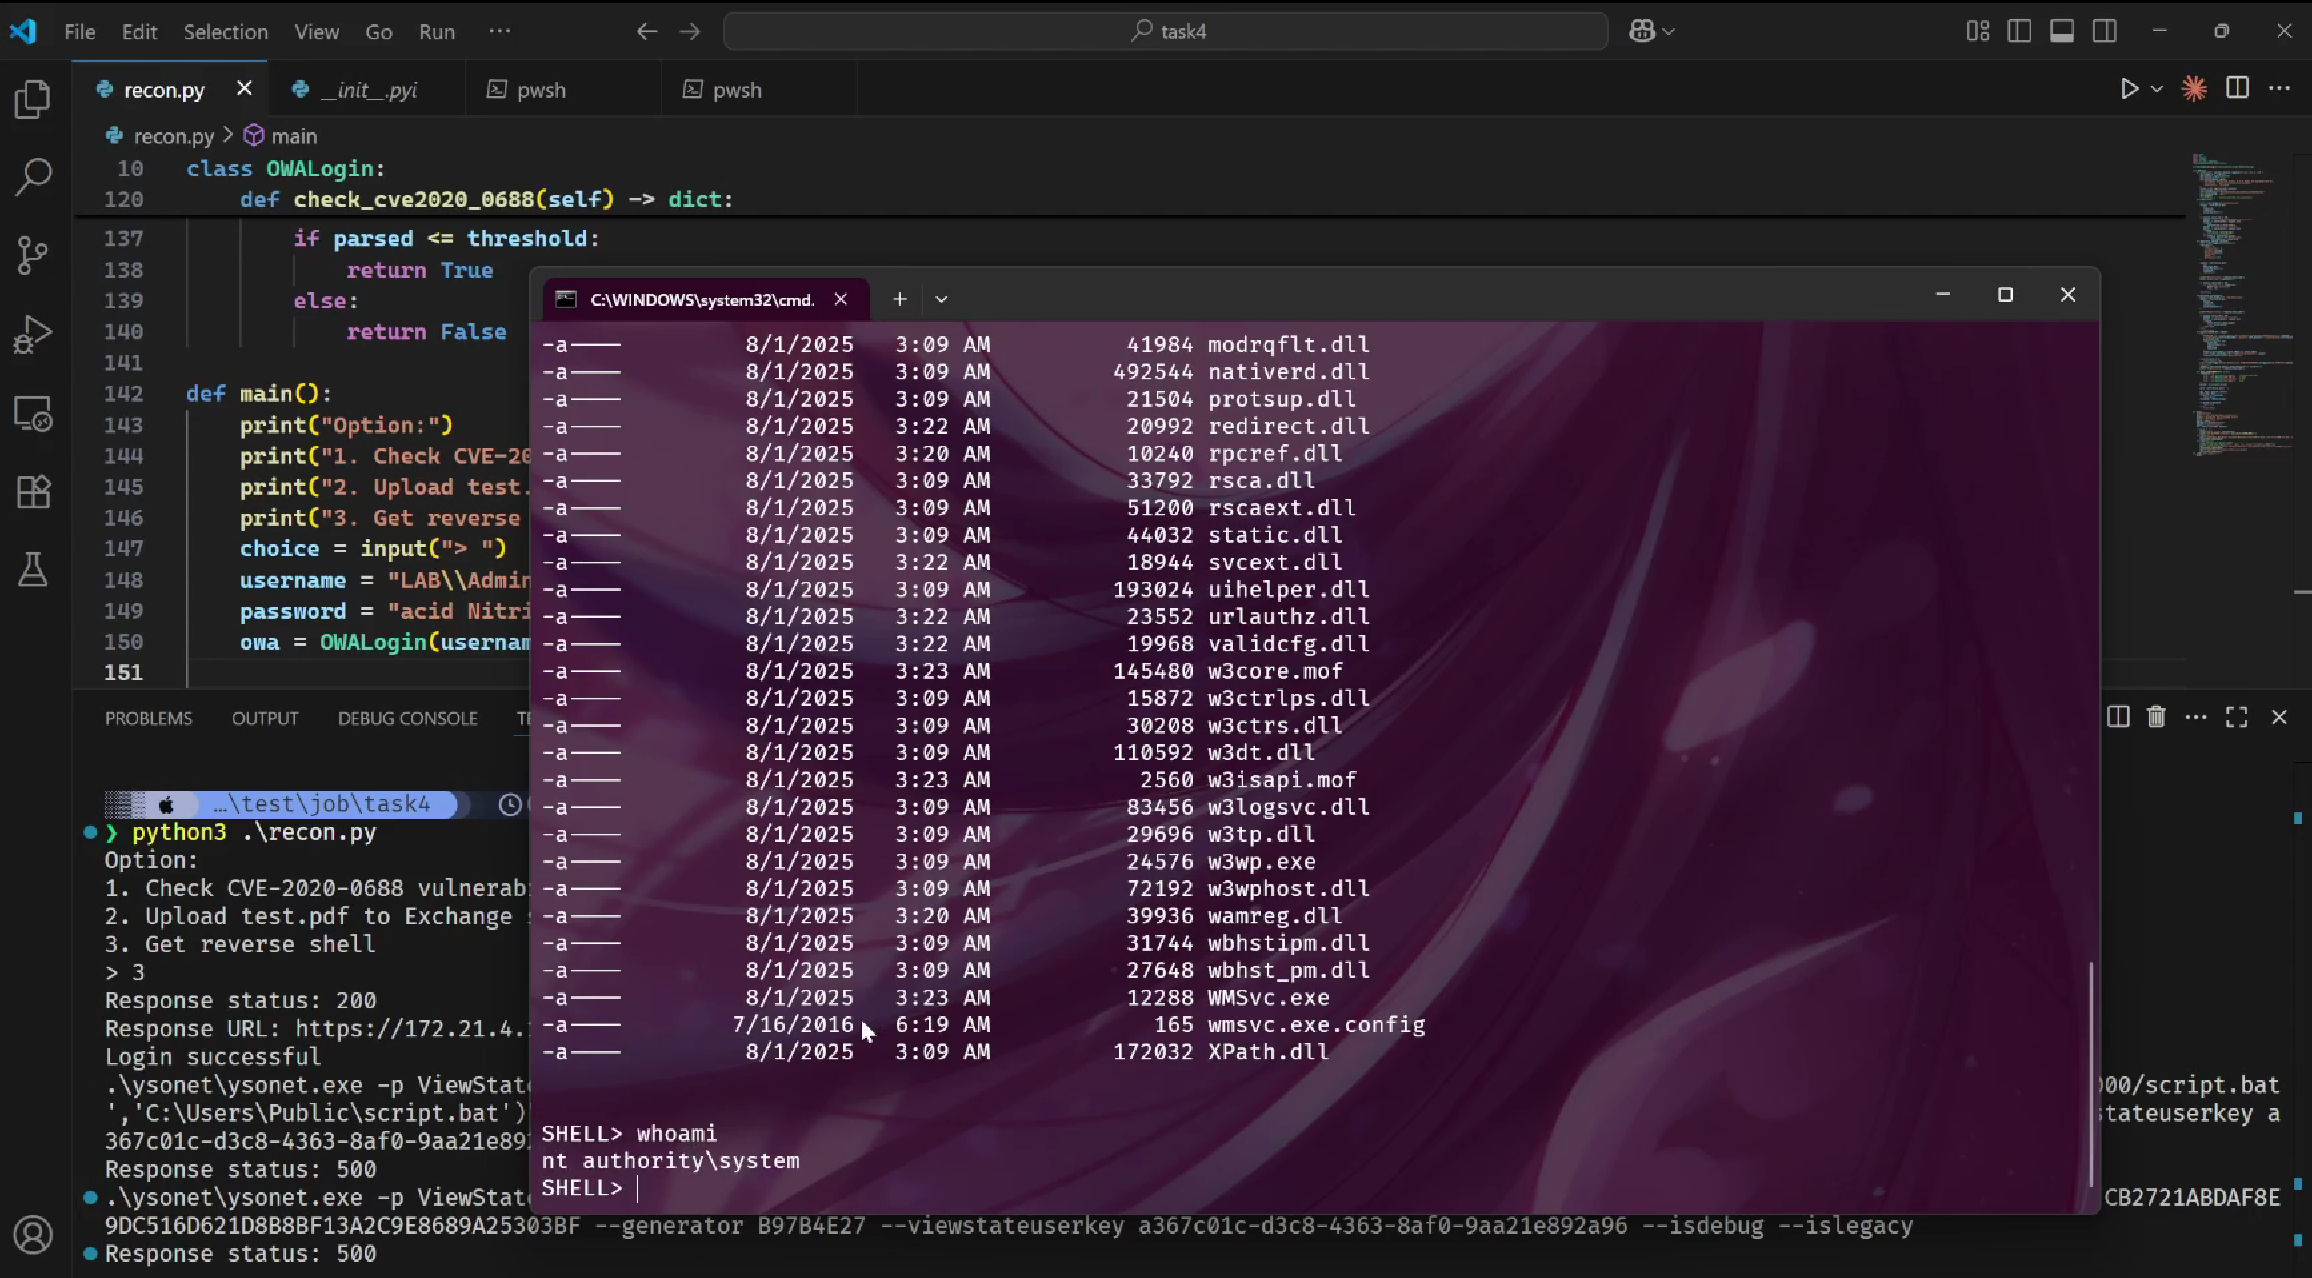
Task: Expand the Run Python File dropdown arrow
Action: coord(2157,89)
